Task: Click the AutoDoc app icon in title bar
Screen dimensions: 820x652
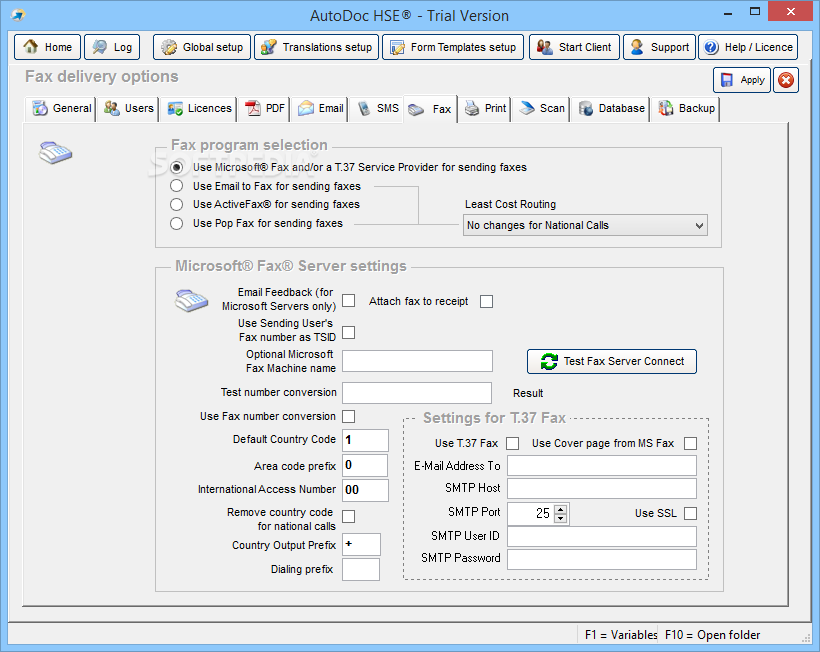Action: (18, 15)
